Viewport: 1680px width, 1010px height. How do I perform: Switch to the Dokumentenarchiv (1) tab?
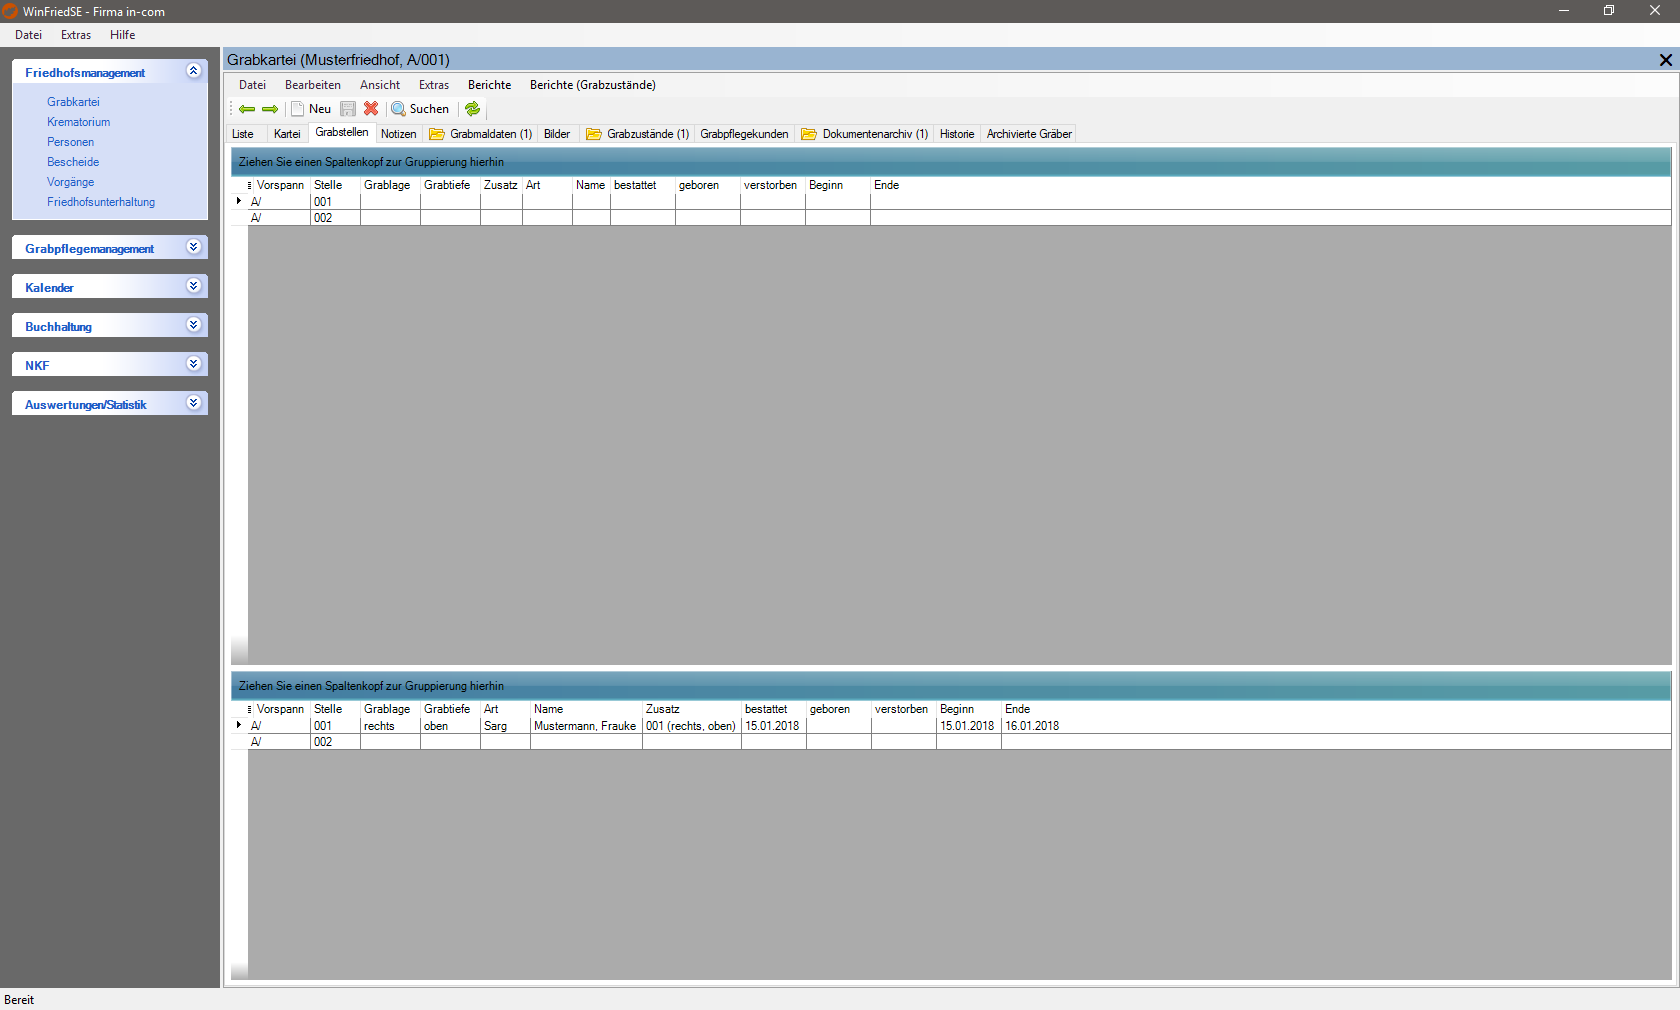tap(865, 134)
